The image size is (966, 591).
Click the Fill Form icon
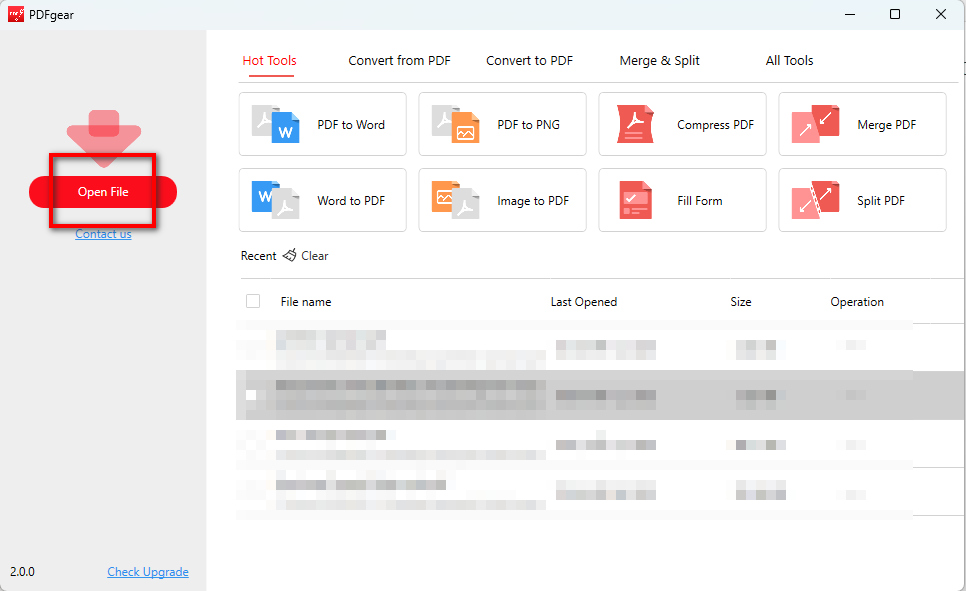pos(635,200)
